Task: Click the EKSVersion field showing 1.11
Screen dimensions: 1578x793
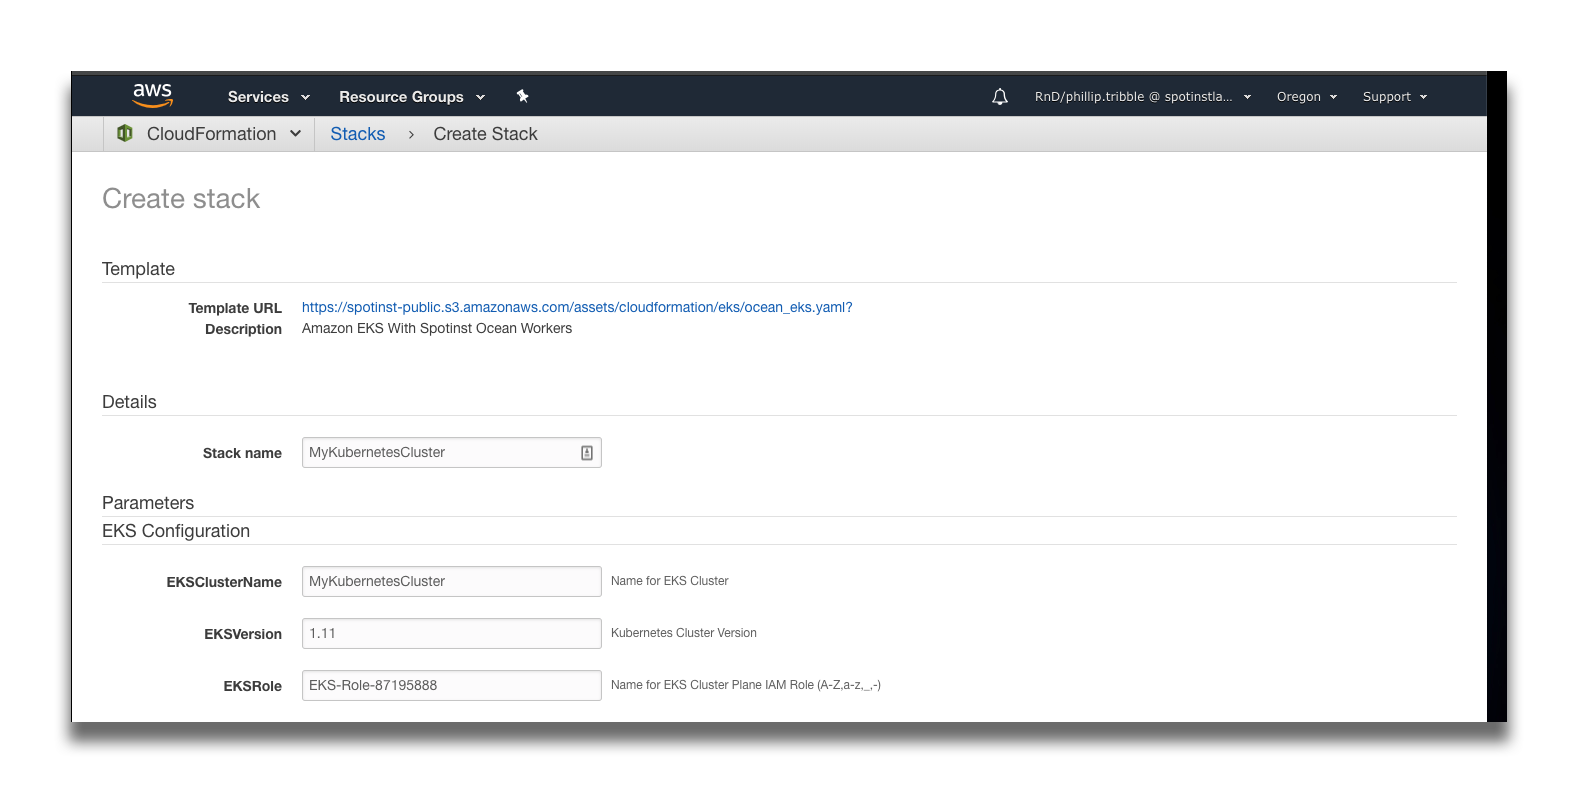Action: 451,634
